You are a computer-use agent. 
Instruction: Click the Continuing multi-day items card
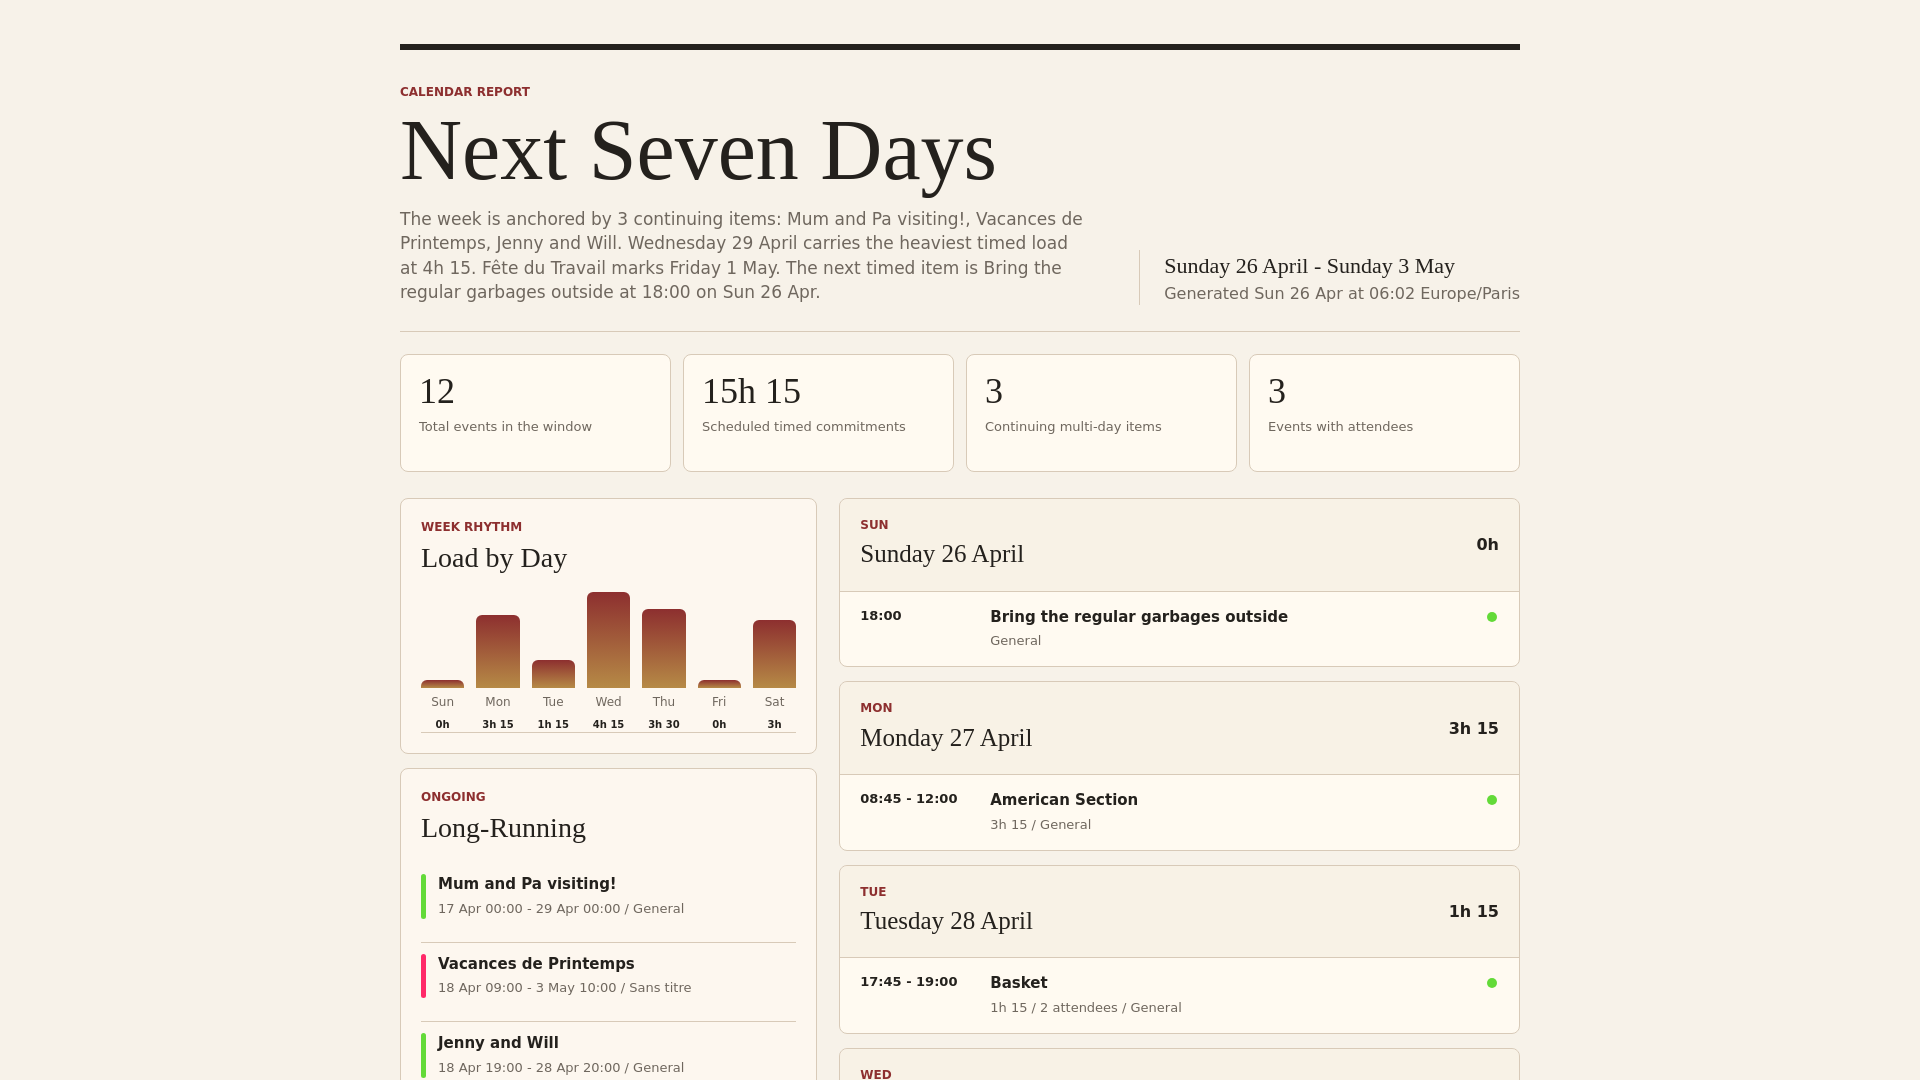[1101, 413]
